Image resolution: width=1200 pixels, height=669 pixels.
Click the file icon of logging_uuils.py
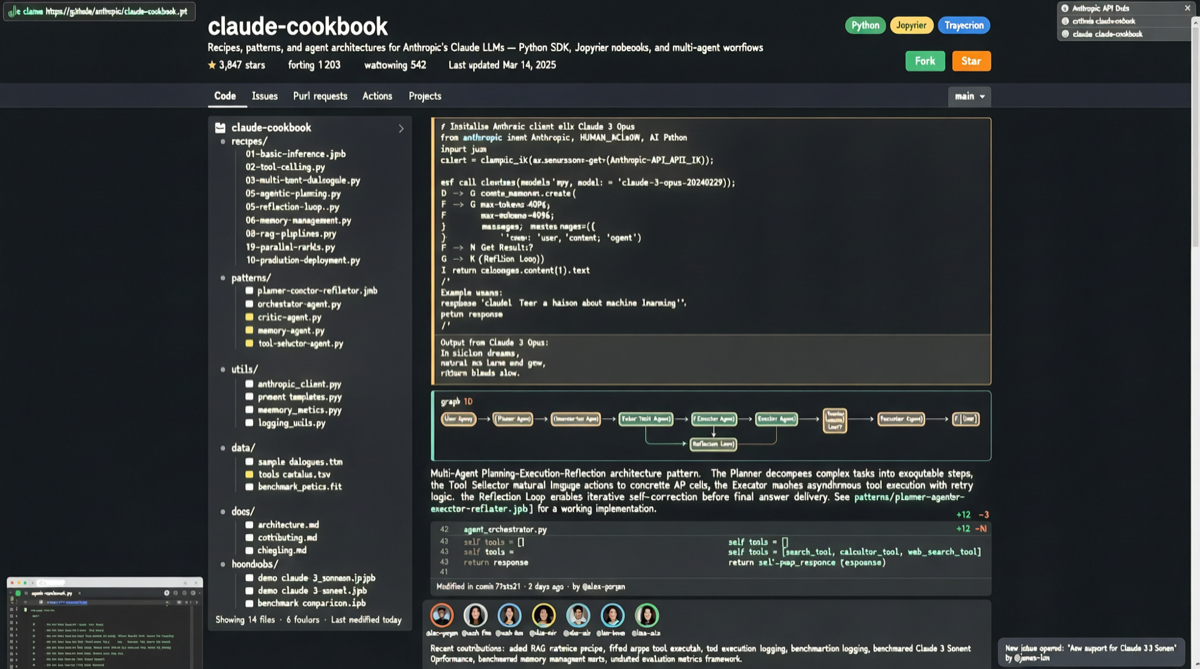click(x=249, y=423)
